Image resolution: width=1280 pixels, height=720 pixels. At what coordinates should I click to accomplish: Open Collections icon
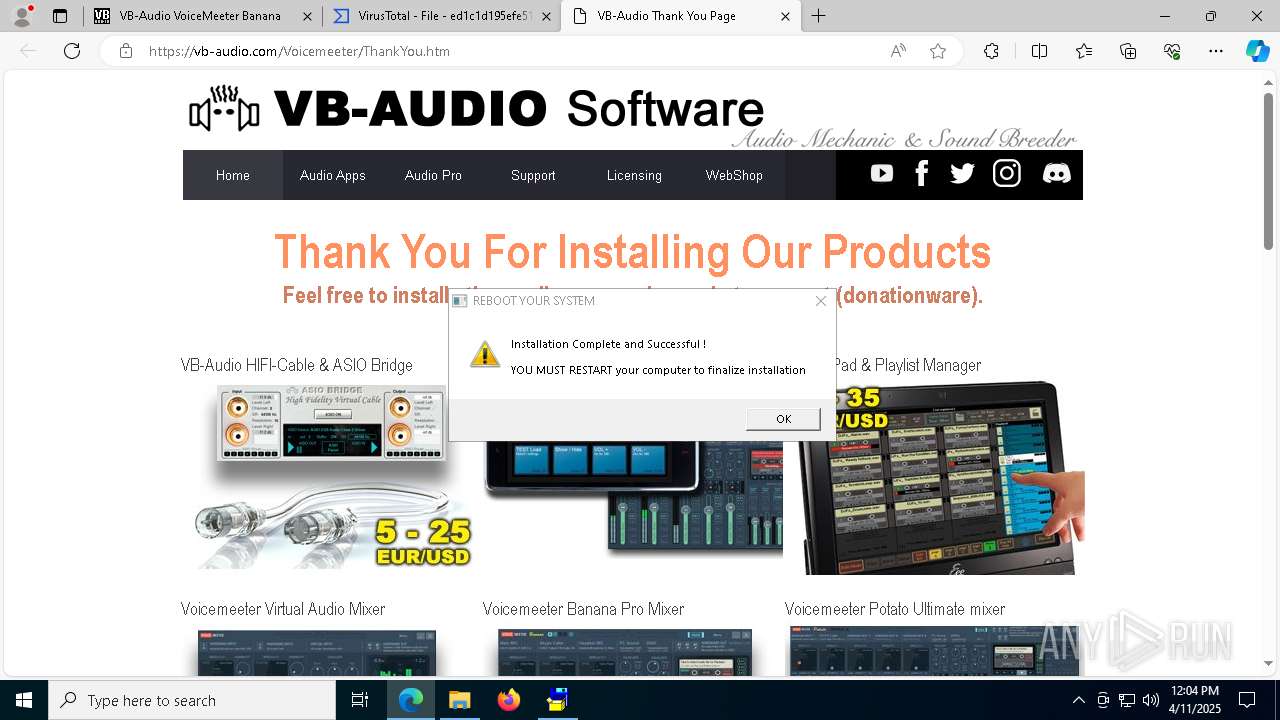pos(1128,51)
